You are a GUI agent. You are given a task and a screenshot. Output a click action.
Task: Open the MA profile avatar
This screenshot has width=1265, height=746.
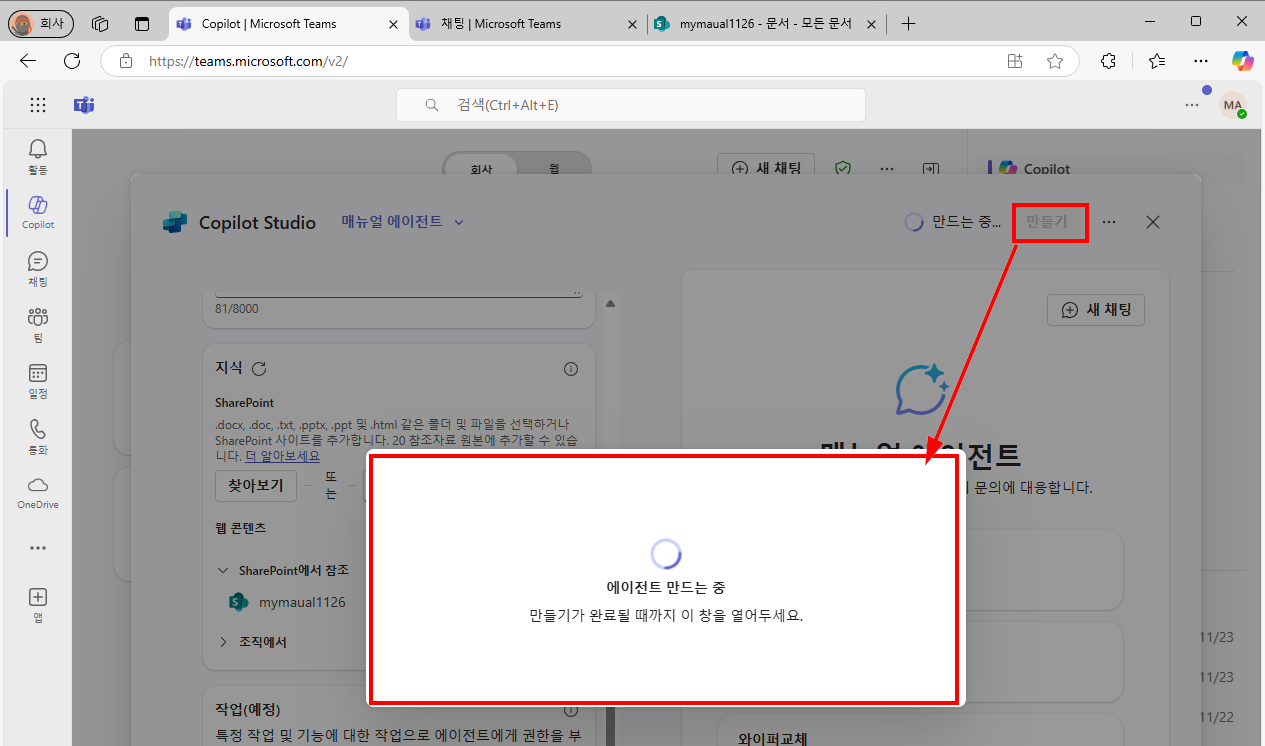(x=1233, y=105)
